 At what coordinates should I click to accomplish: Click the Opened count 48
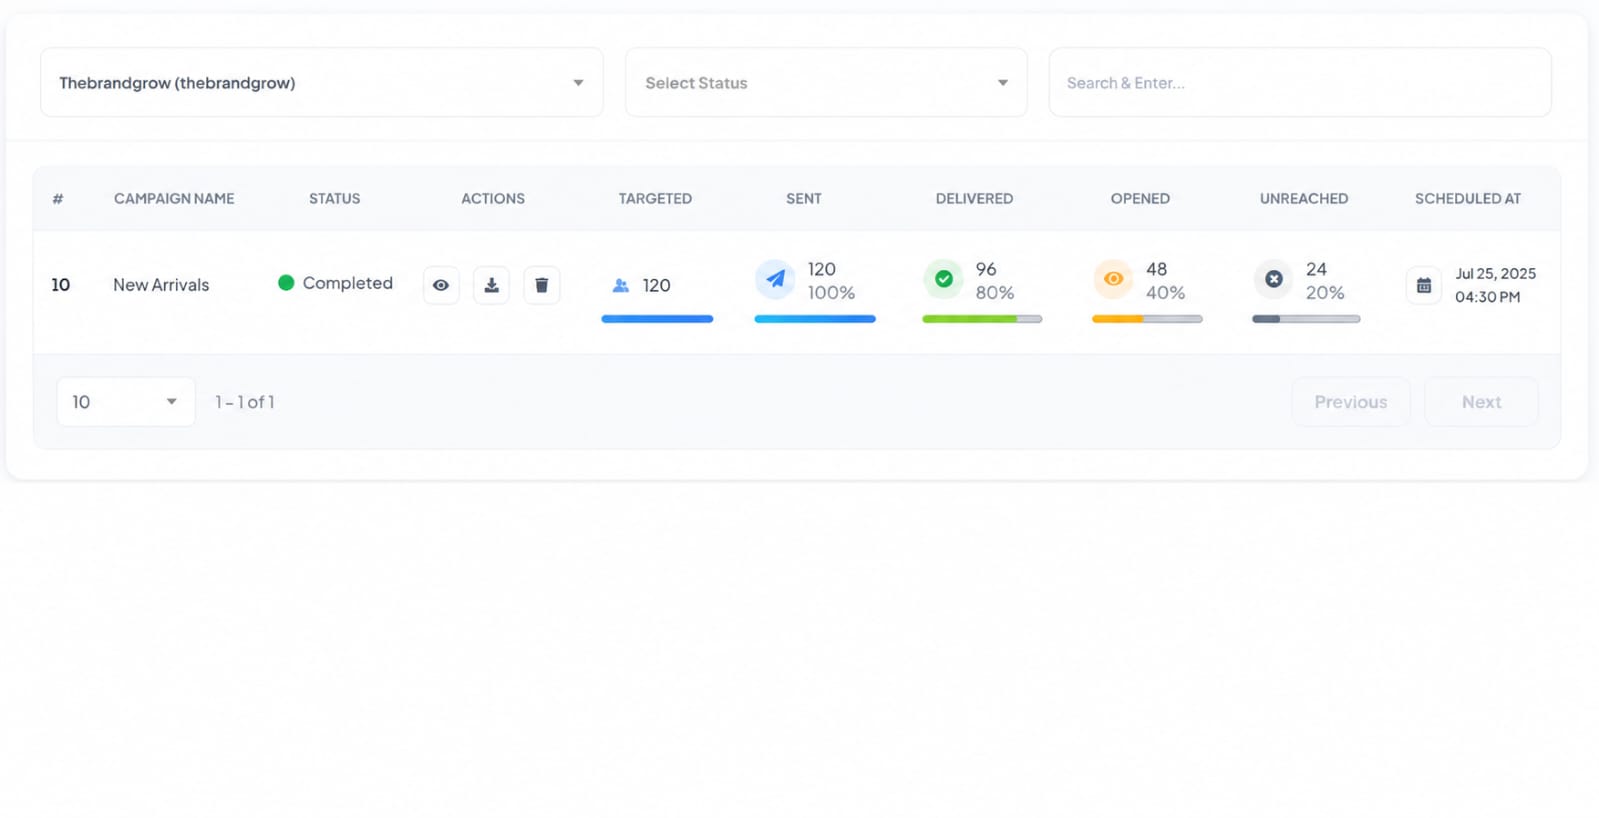pos(1157,269)
